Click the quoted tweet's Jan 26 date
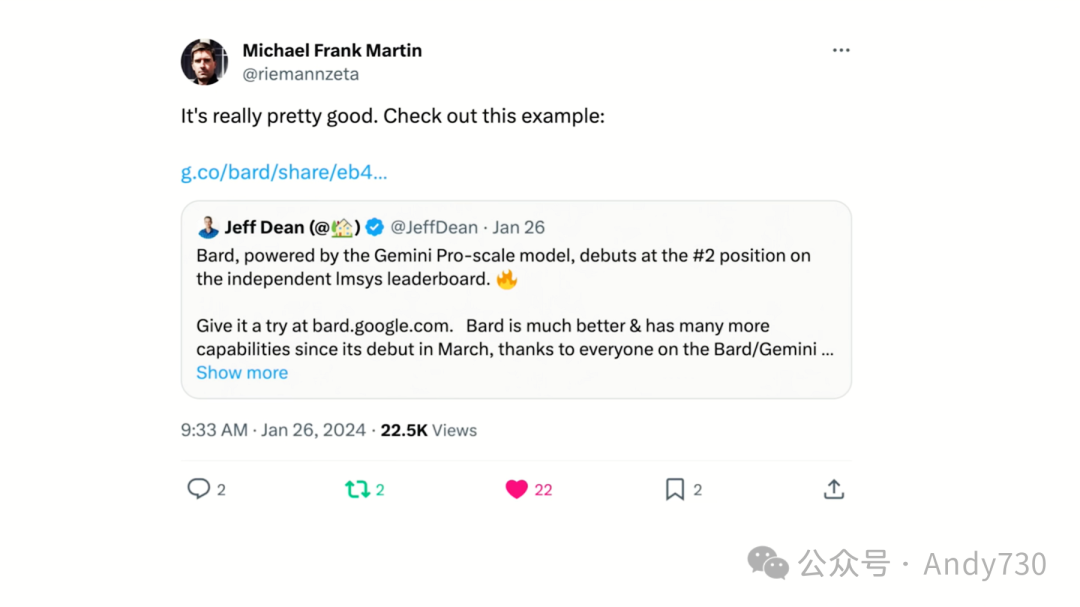Viewport: 1080px width, 607px height. [x=519, y=227]
